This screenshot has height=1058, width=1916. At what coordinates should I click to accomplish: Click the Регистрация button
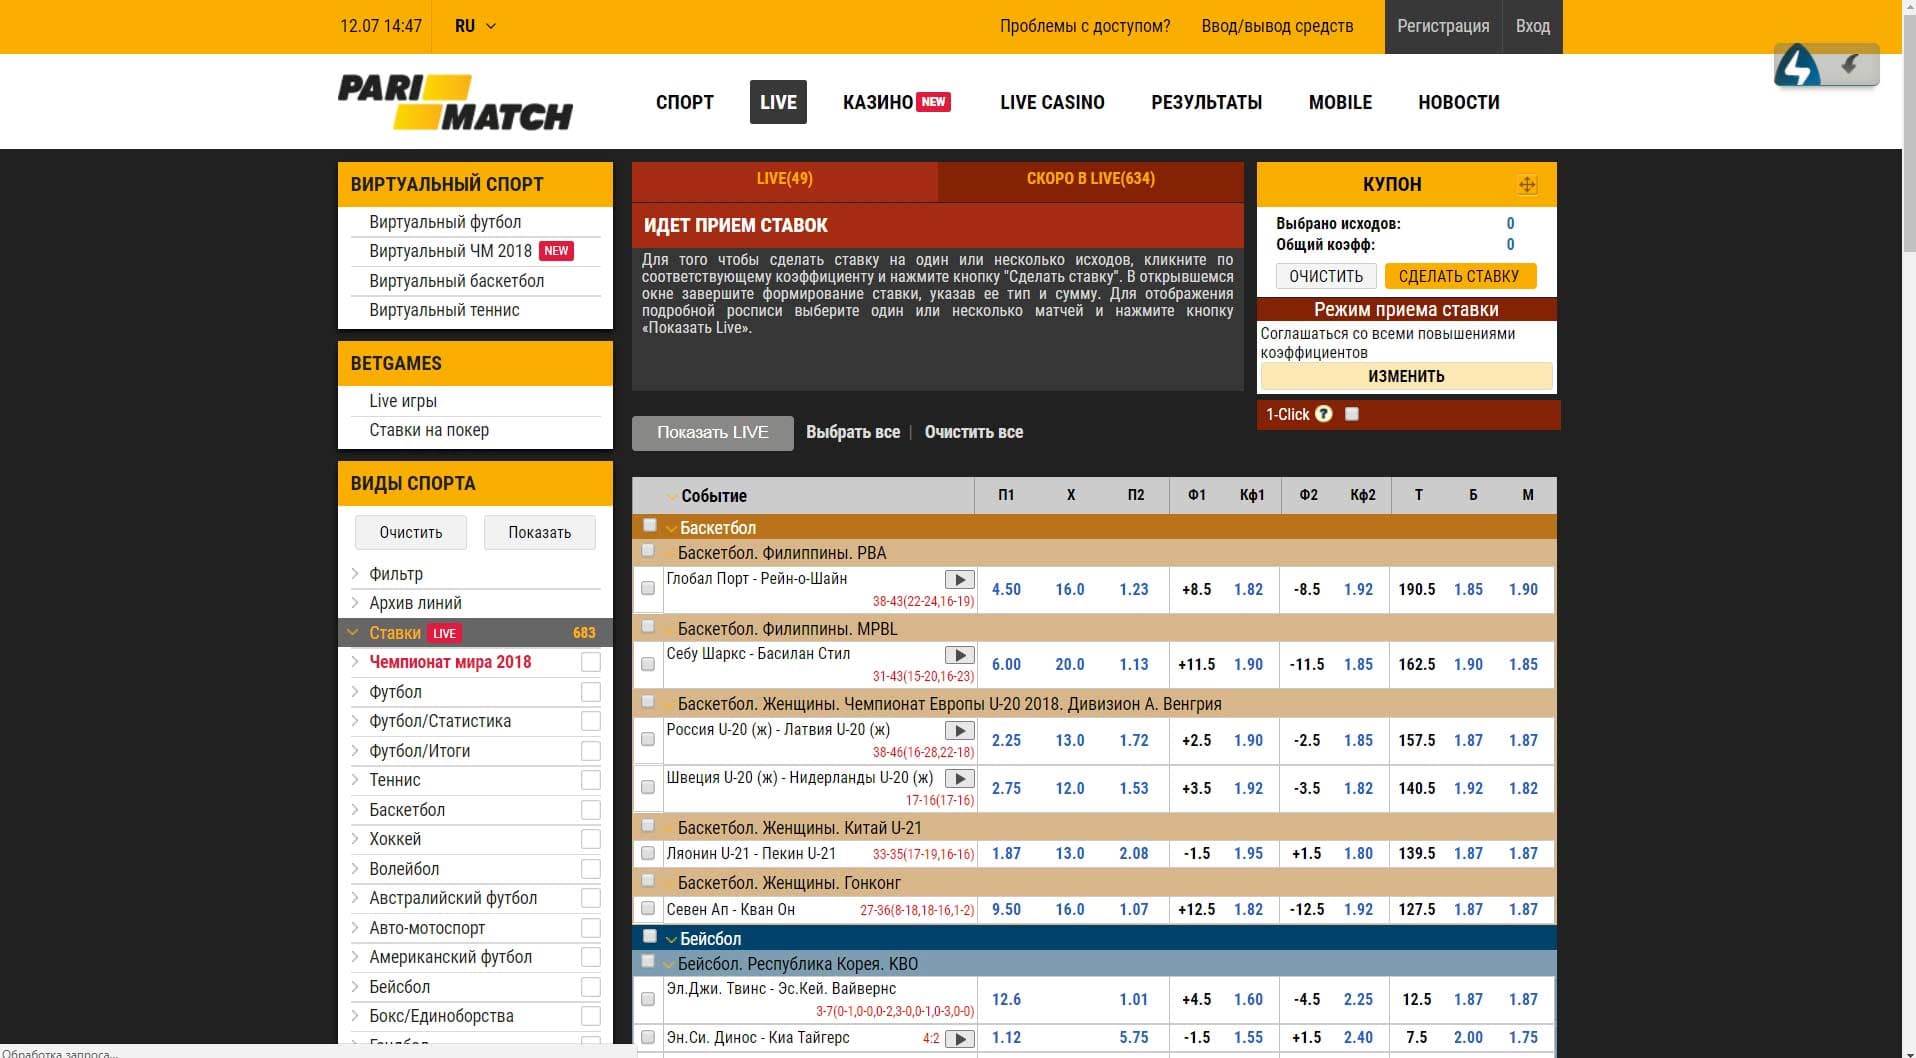coord(1443,26)
